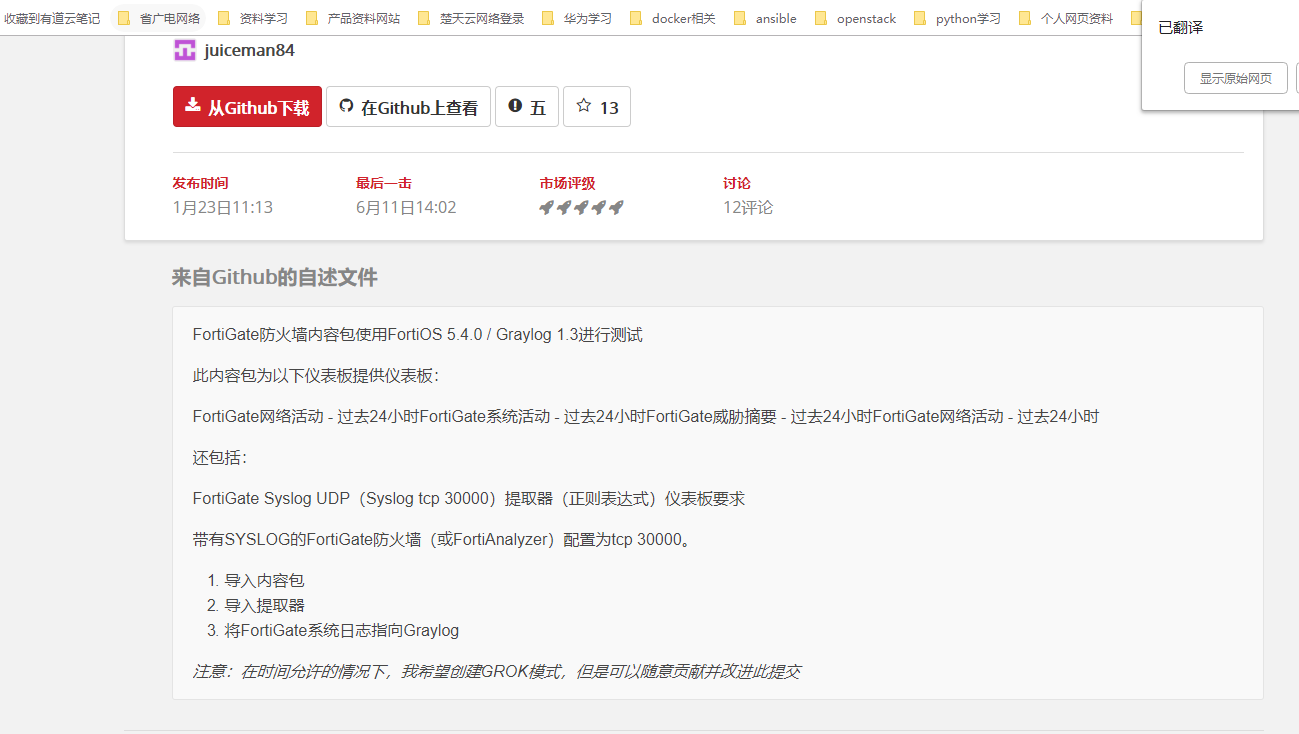The height and width of the screenshot is (734, 1299).
Task: Click the star button showing 13
Action: [x=597, y=107]
